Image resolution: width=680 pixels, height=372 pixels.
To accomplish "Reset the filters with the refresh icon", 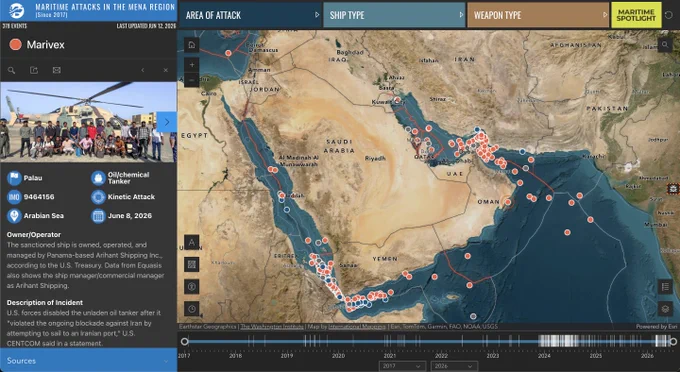I will point(669,15).
